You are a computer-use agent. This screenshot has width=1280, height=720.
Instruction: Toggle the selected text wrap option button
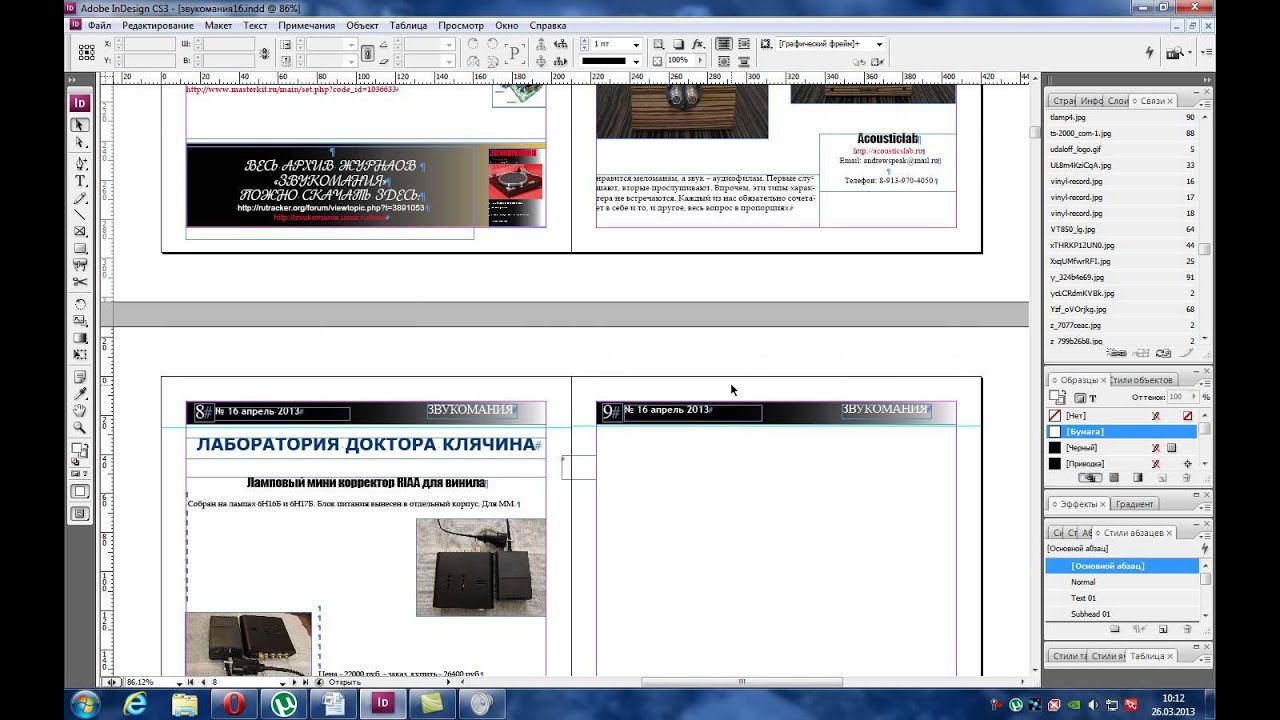pos(723,45)
